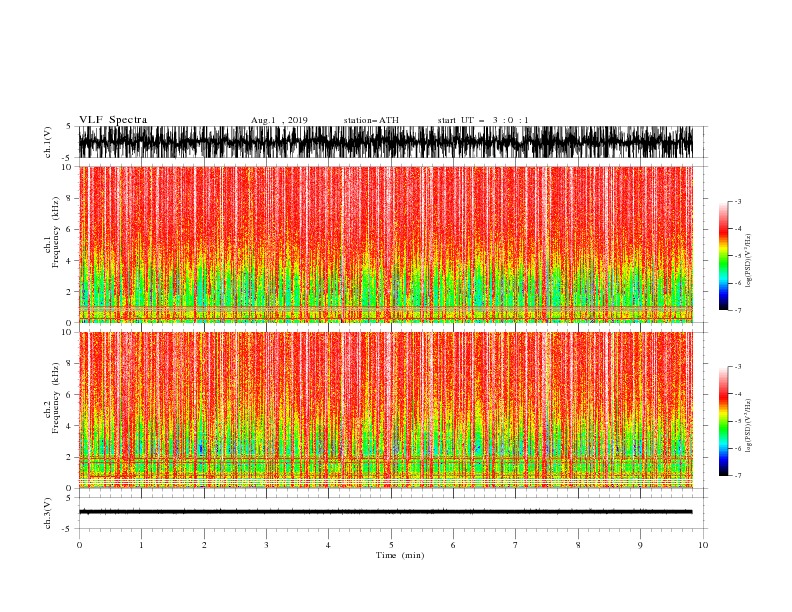Click the "6" frequency tick of ch.2 spectrogram

click(x=70, y=395)
